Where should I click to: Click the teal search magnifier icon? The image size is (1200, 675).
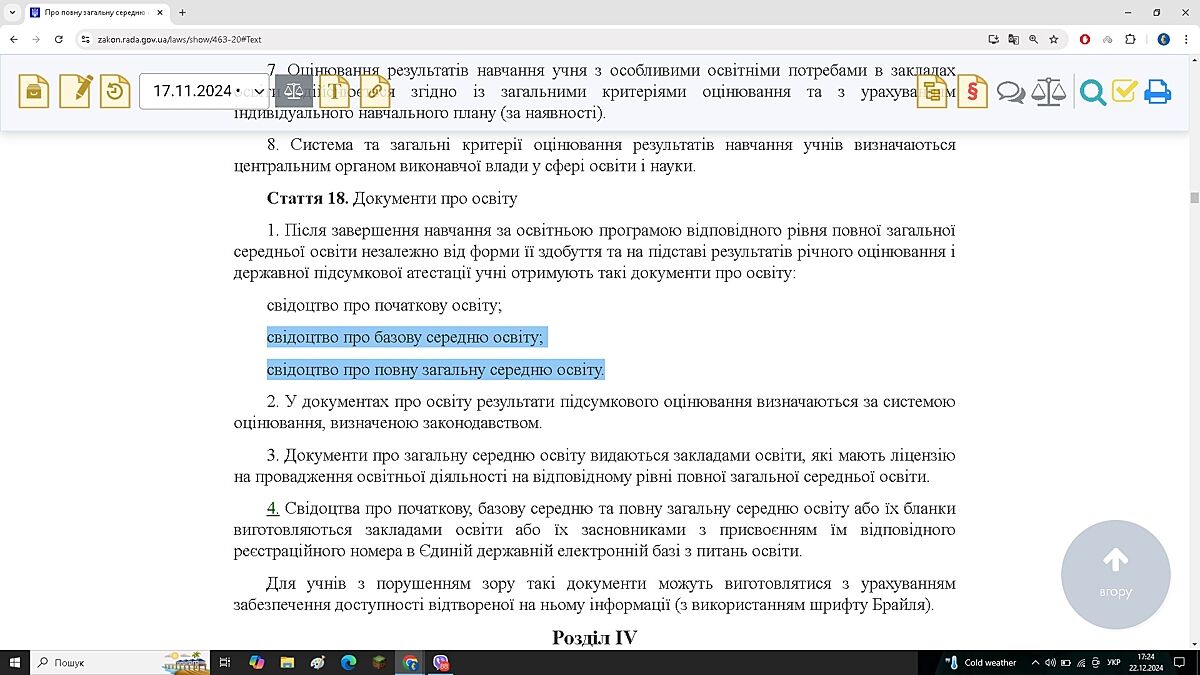coord(1092,92)
